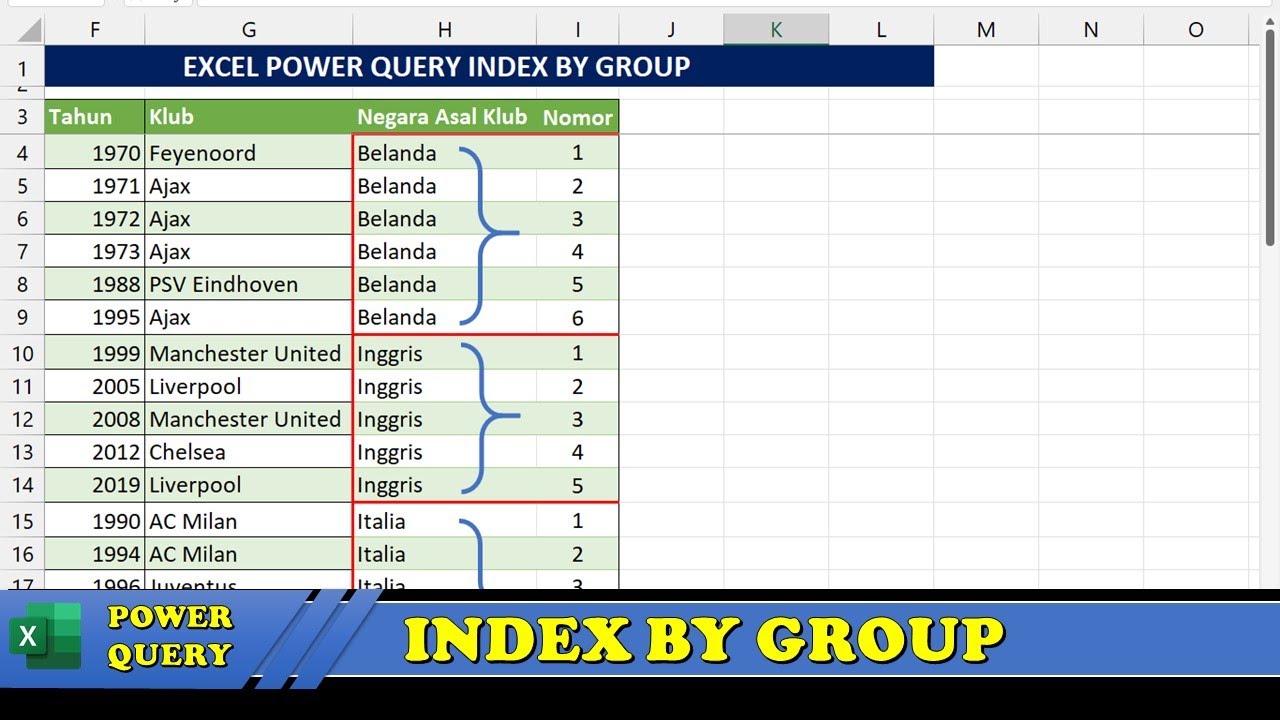
Task: Click the "Negara Asal Klub" header cell
Action: [x=445, y=117]
